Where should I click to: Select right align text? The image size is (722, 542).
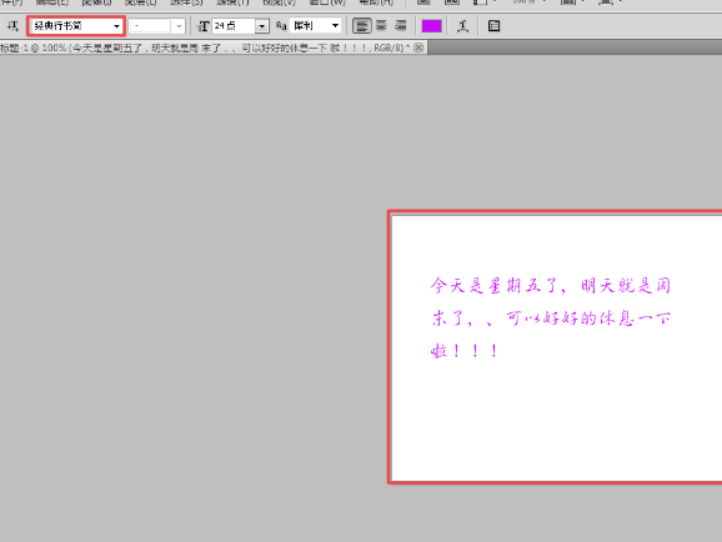401,26
